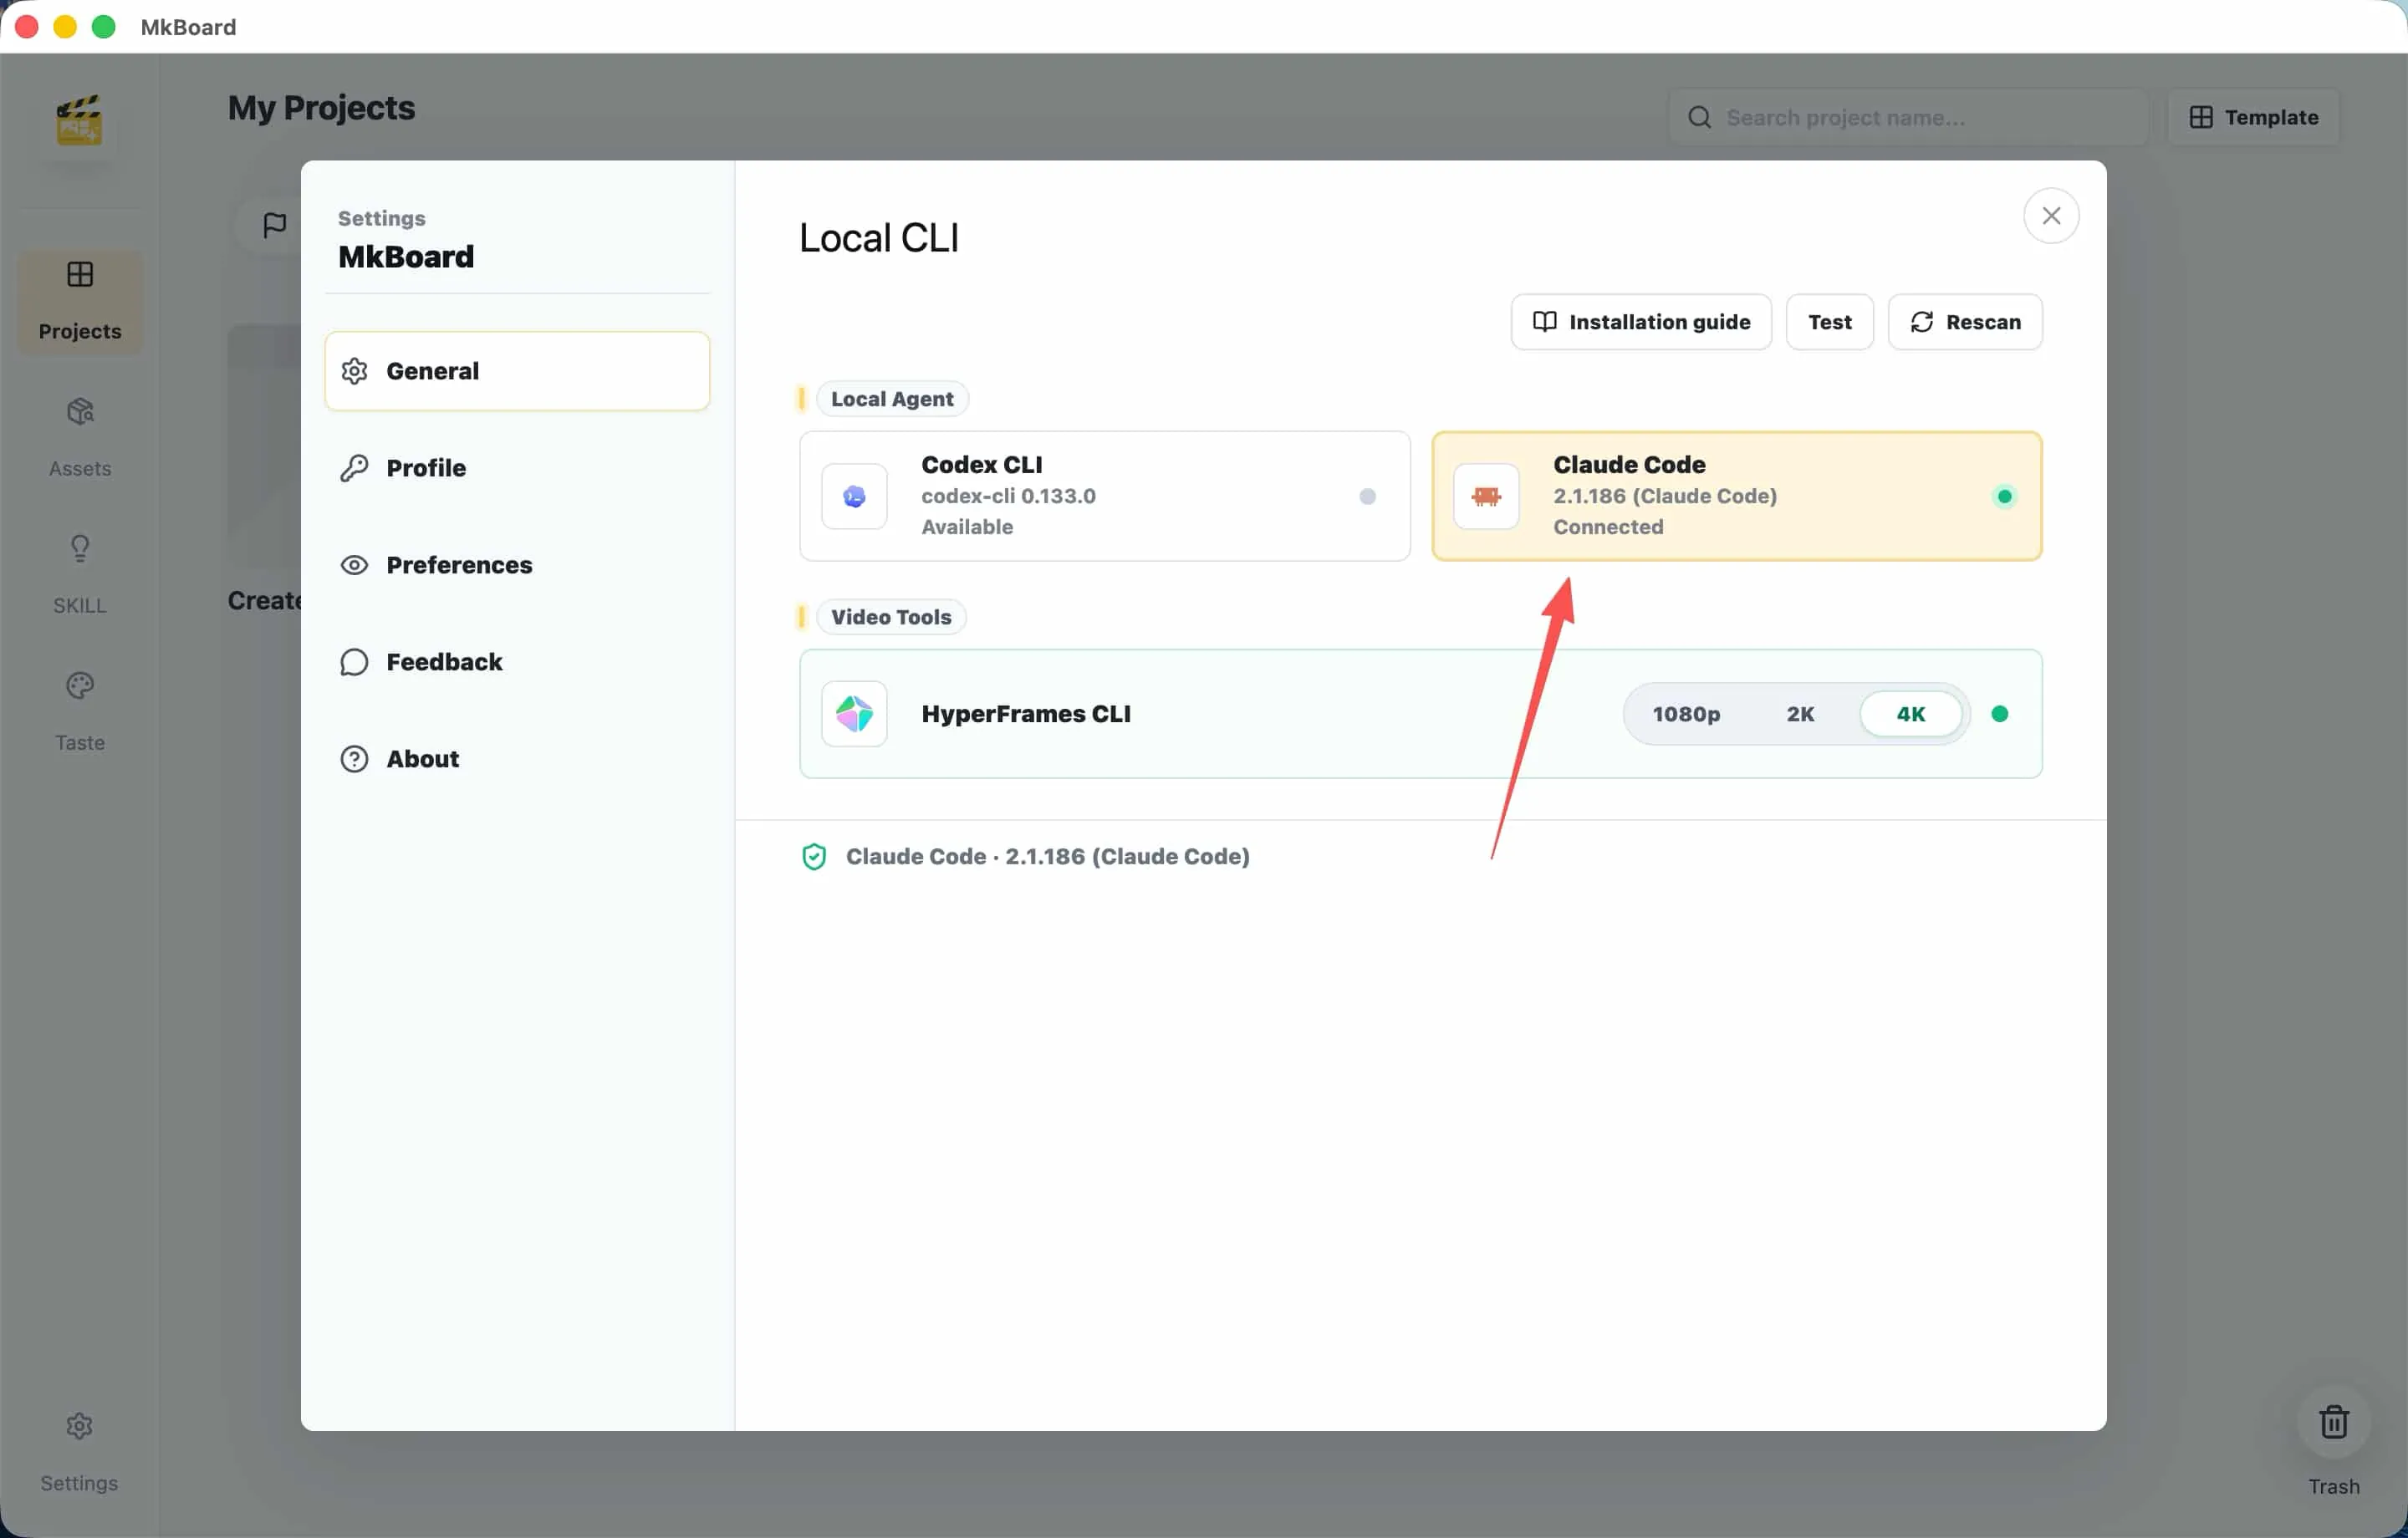Set video resolution to 4K
The width and height of the screenshot is (2408, 1538).
point(1910,714)
